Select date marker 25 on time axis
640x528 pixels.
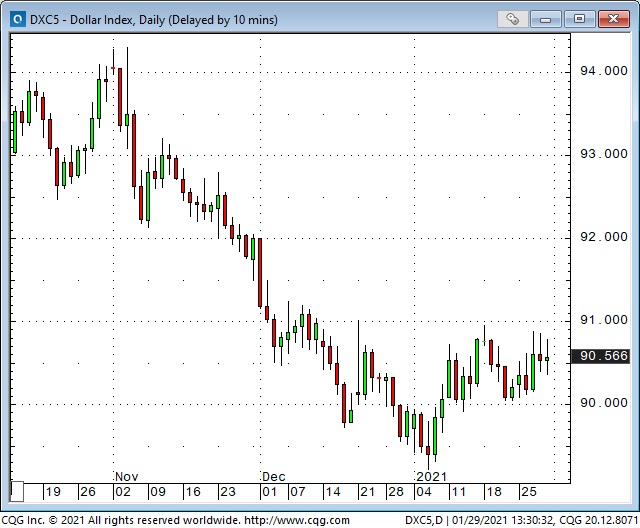pos(529,492)
